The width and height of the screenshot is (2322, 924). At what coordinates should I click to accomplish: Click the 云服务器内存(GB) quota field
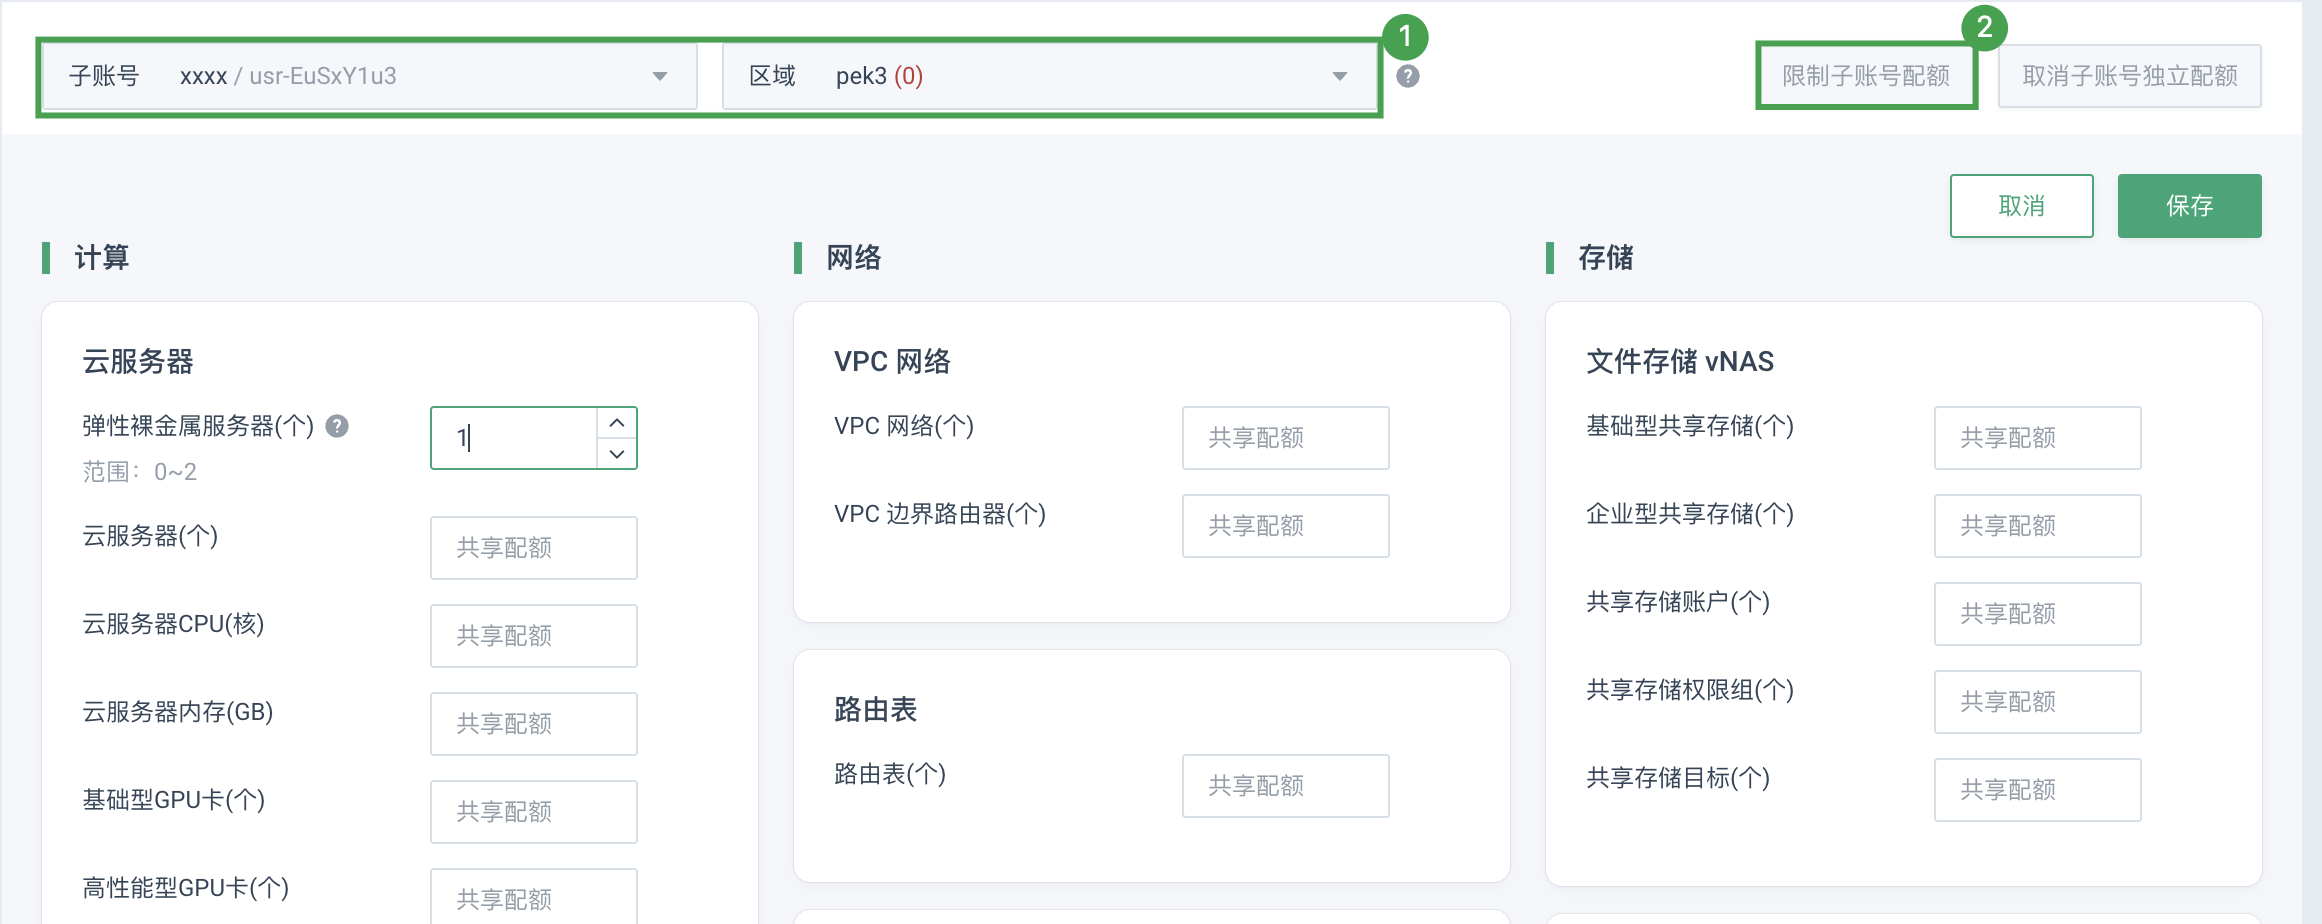click(534, 724)
